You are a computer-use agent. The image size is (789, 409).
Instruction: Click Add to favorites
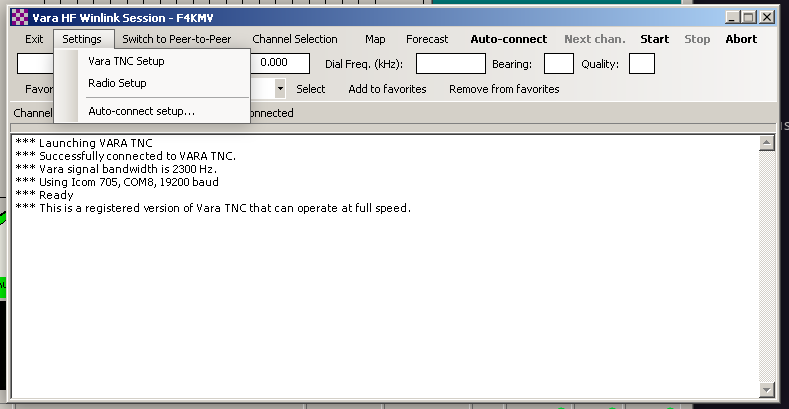coord(387,89)
